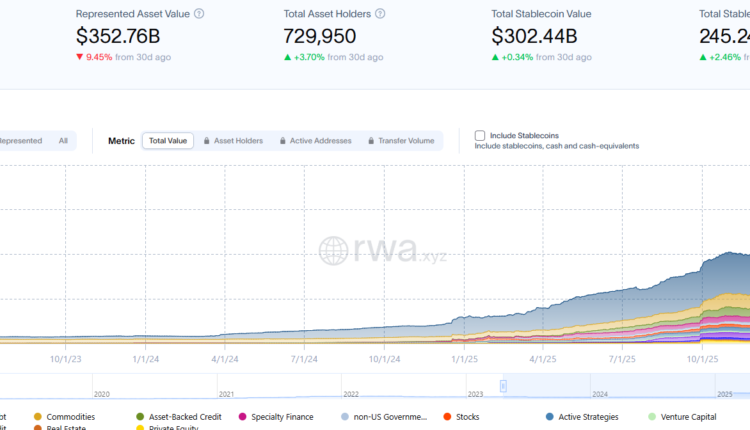Click lock icon on Asset Holders metric
This screenshot has width=750, height=430.
(x=206, y=141)
